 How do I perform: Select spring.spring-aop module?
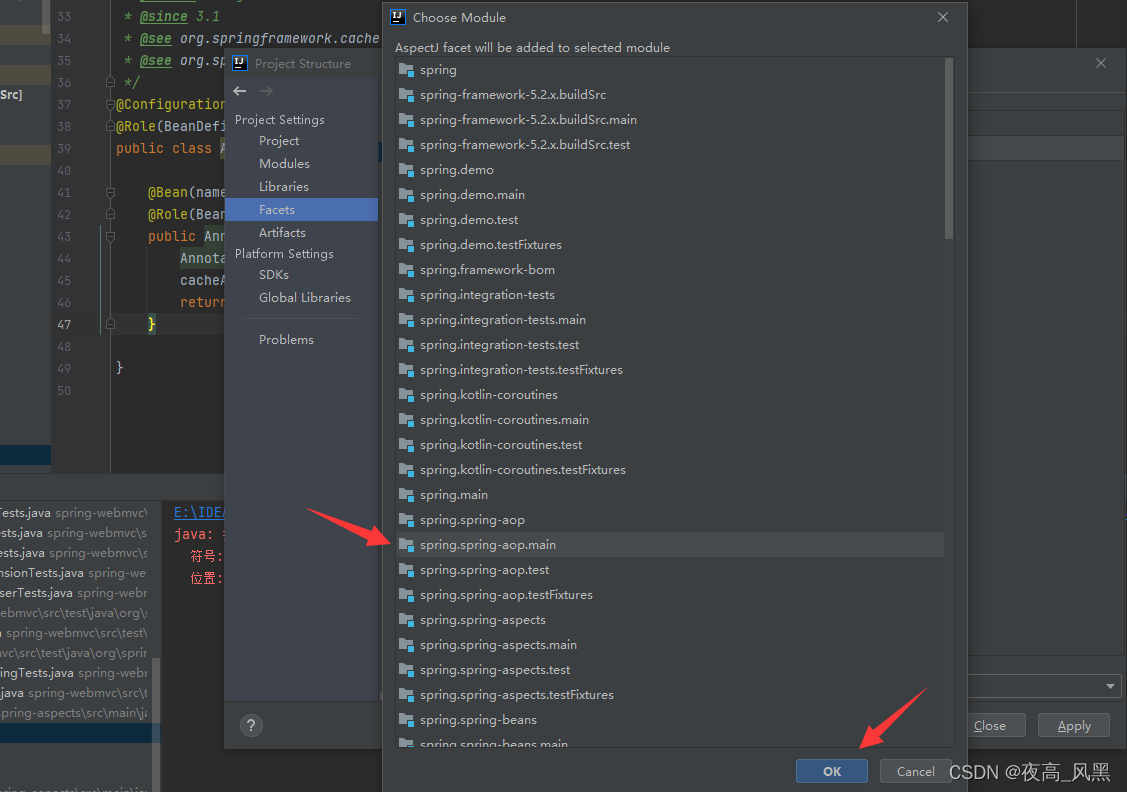point(669,520)
